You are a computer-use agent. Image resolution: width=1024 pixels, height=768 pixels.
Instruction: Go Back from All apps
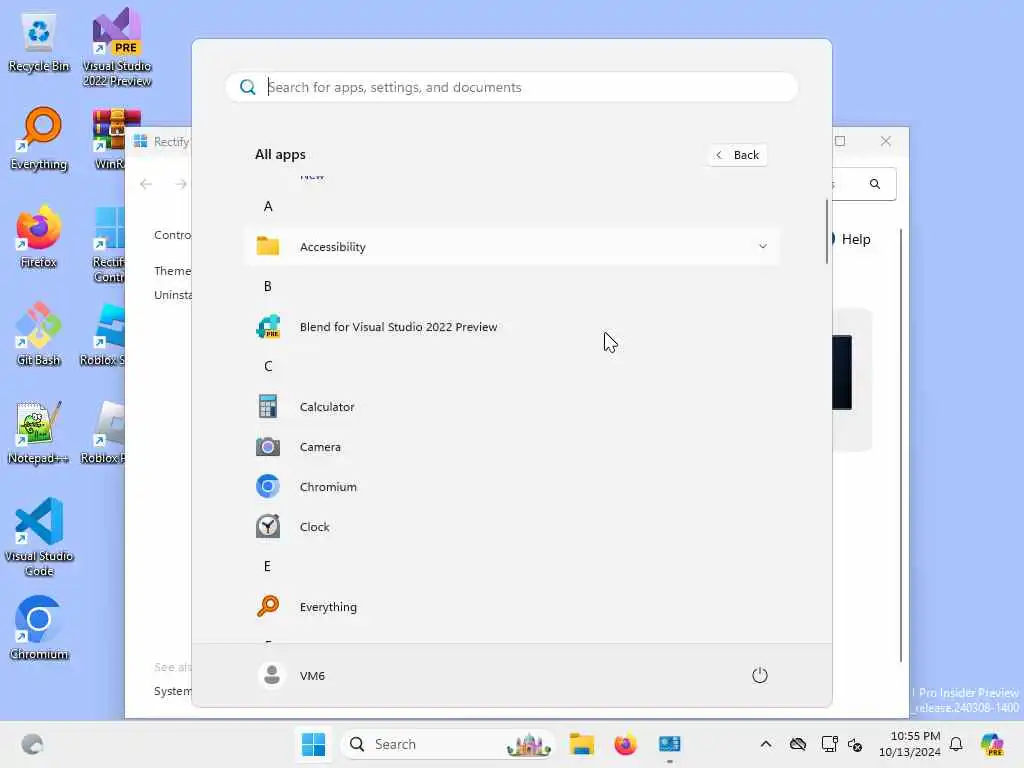[738, 155]
